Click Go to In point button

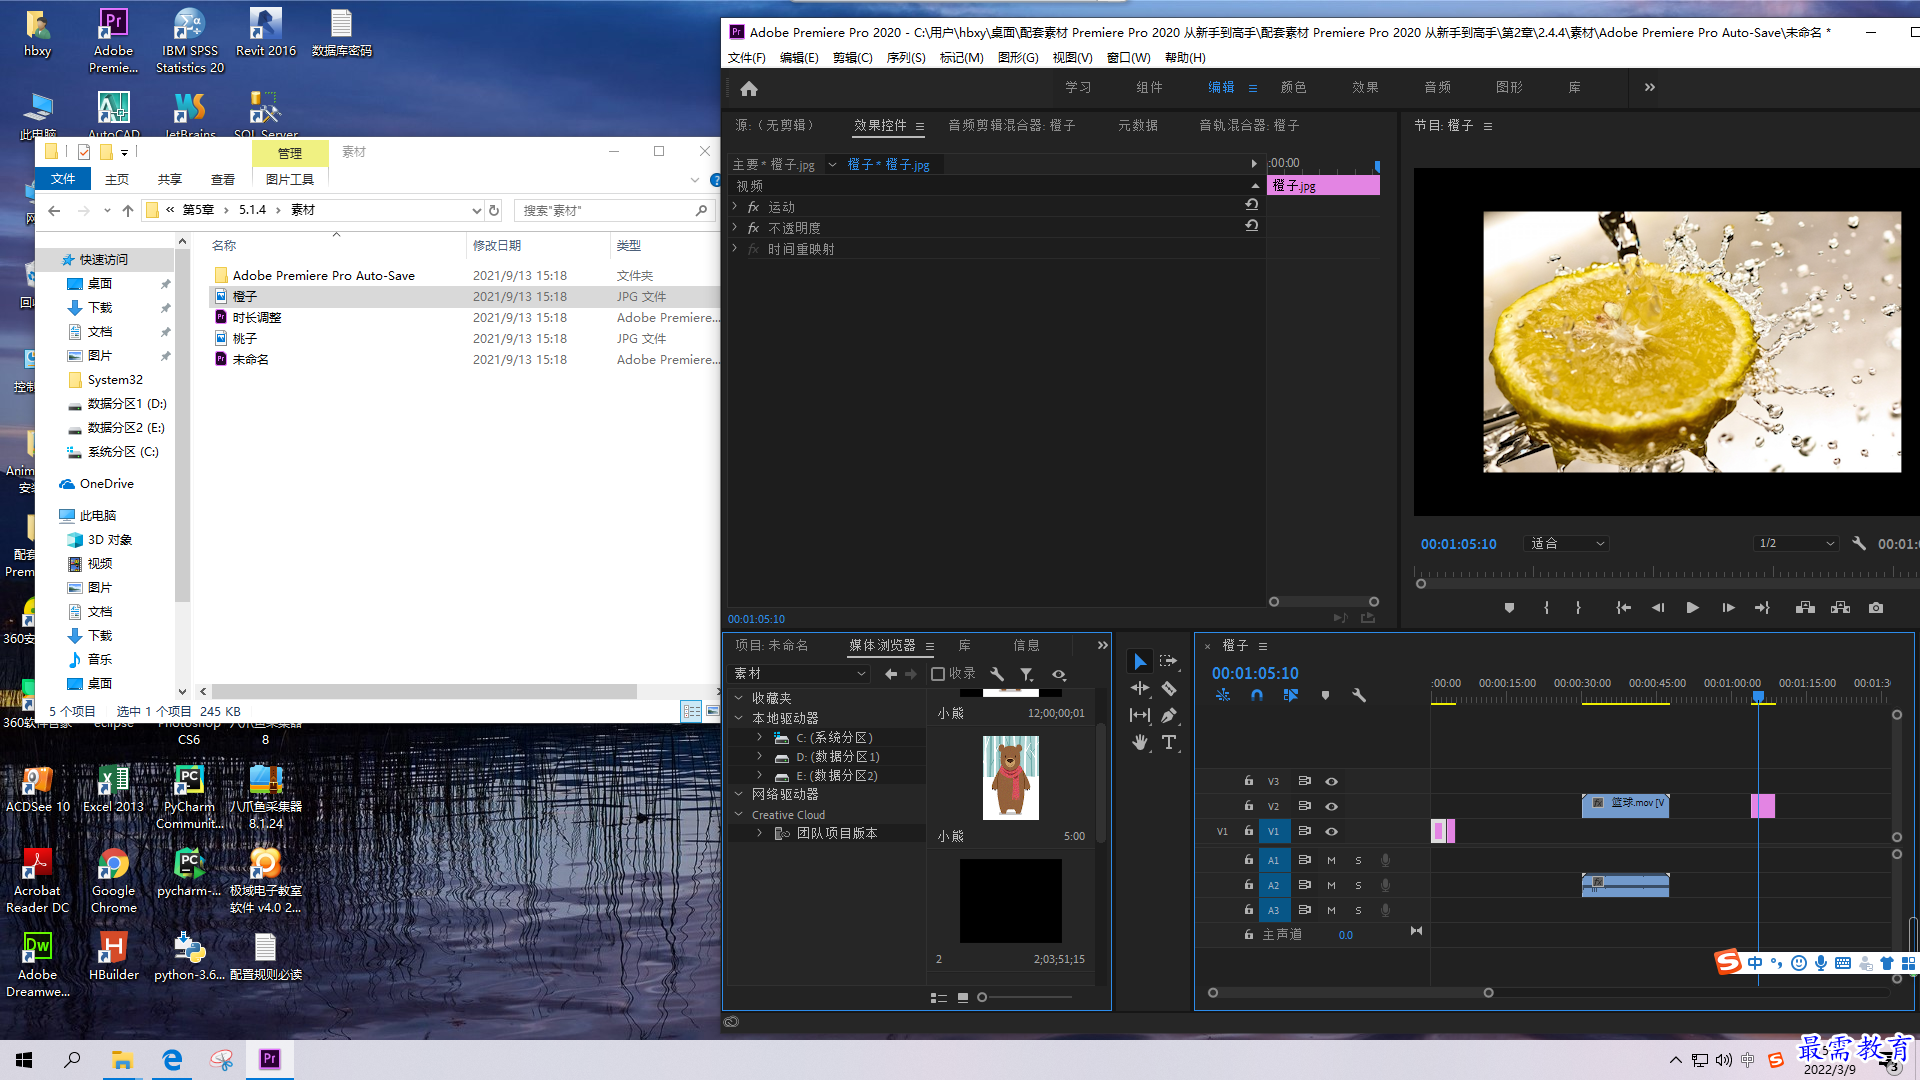(1623, 608)
